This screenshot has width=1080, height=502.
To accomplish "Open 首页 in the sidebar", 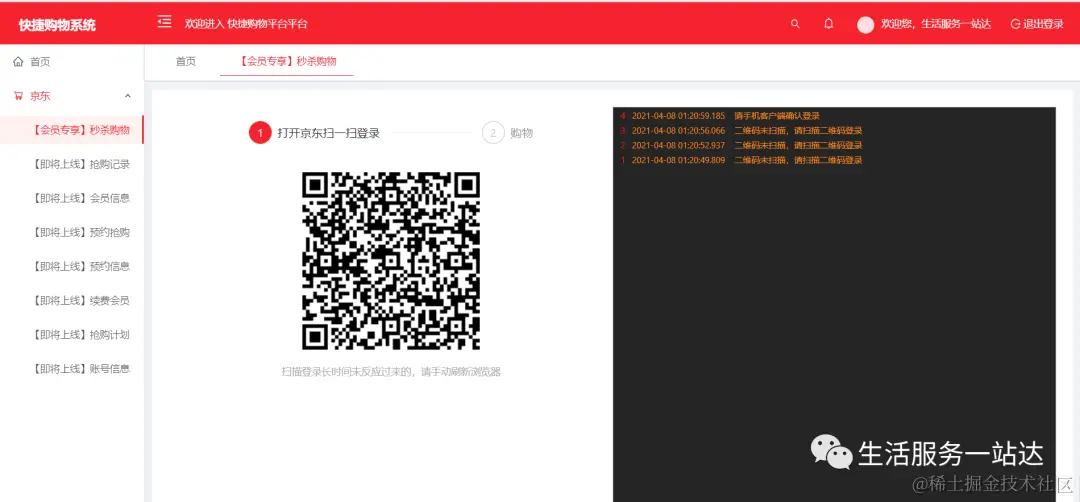I will coord(40,62).
